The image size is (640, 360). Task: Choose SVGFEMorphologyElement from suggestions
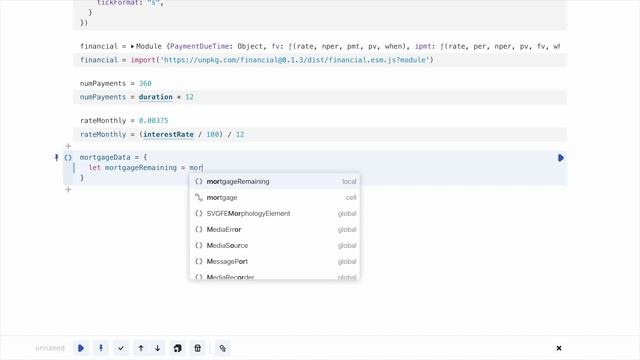pos(275,213)
